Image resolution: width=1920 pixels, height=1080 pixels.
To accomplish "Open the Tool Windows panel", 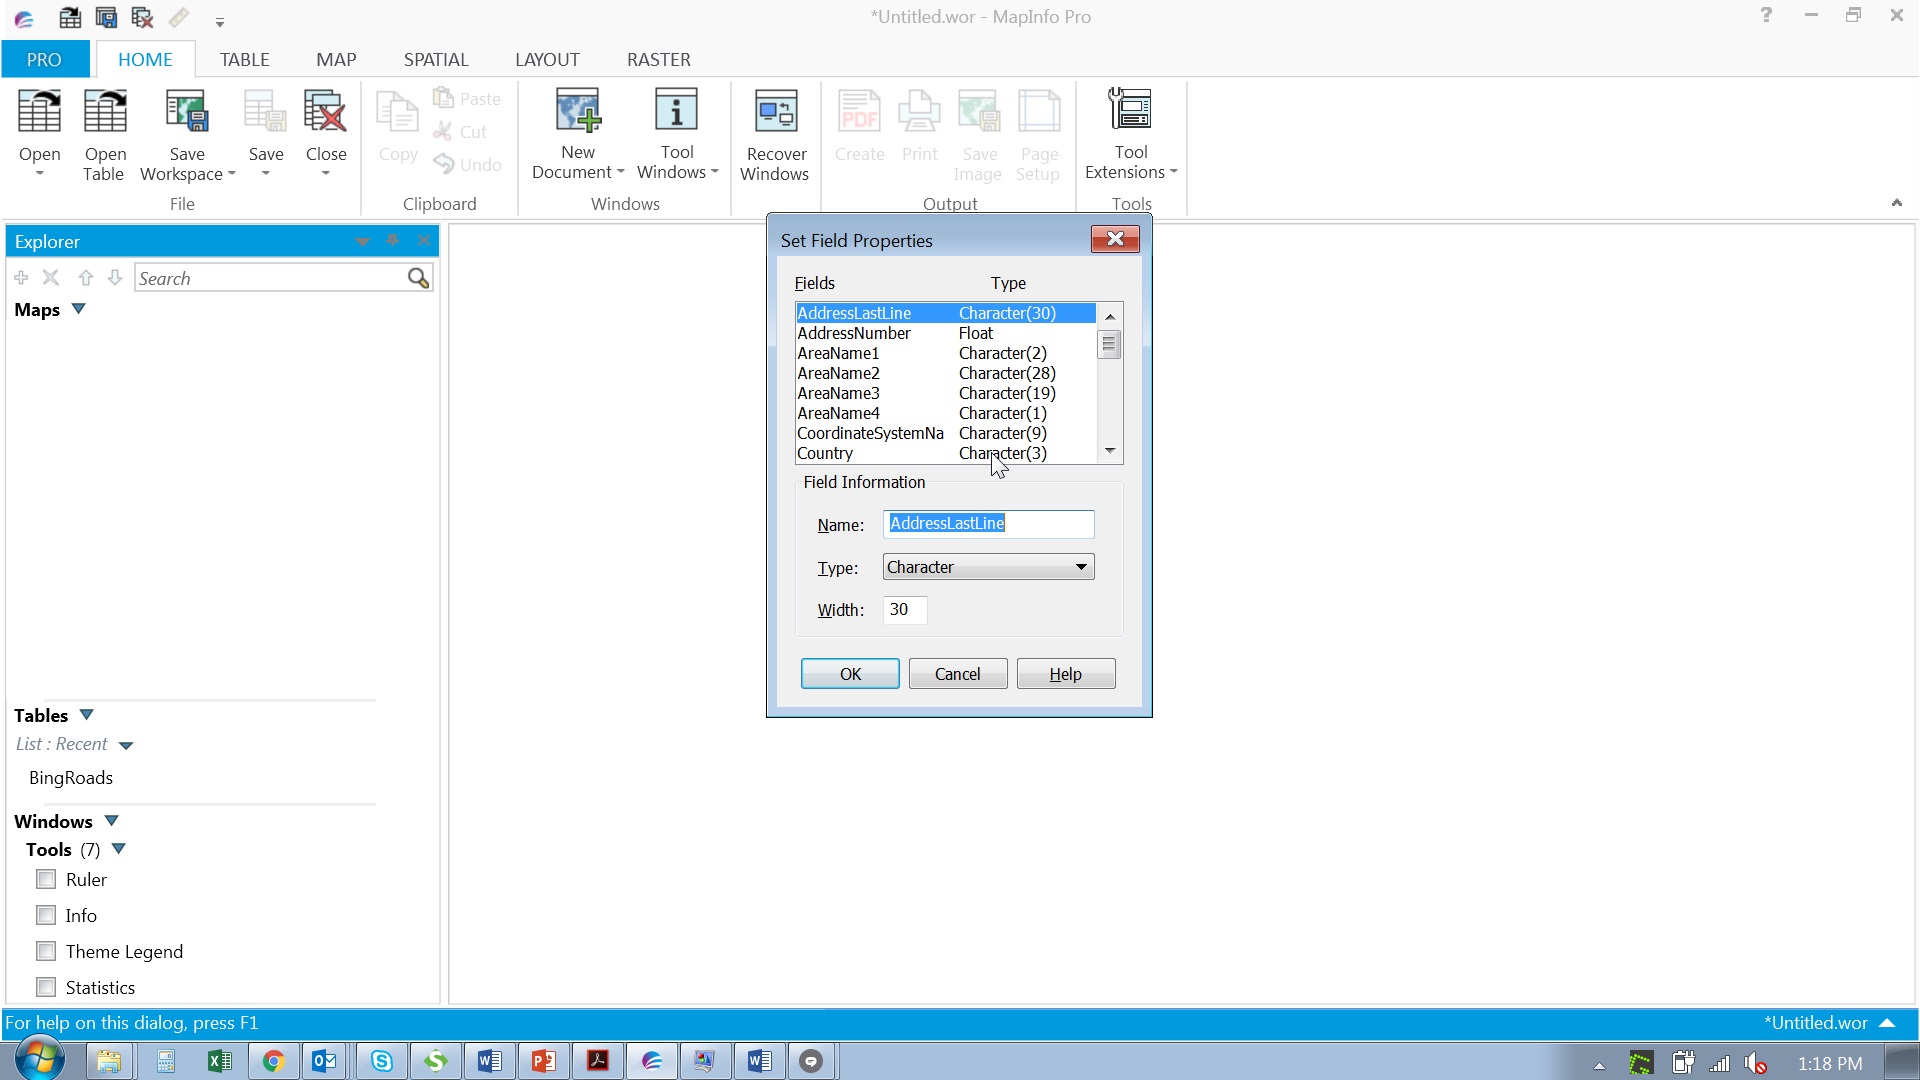I will 677,133.
